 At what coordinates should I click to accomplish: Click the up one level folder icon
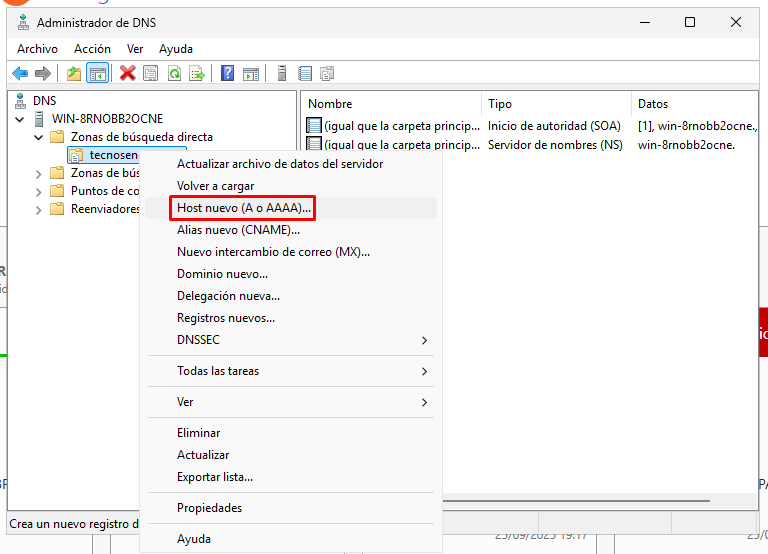pyautogui.click(x=74, y=73)
